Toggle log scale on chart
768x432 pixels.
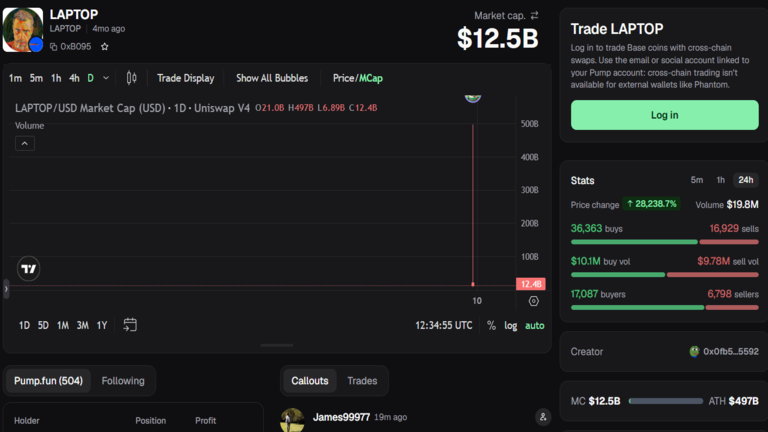510,325
